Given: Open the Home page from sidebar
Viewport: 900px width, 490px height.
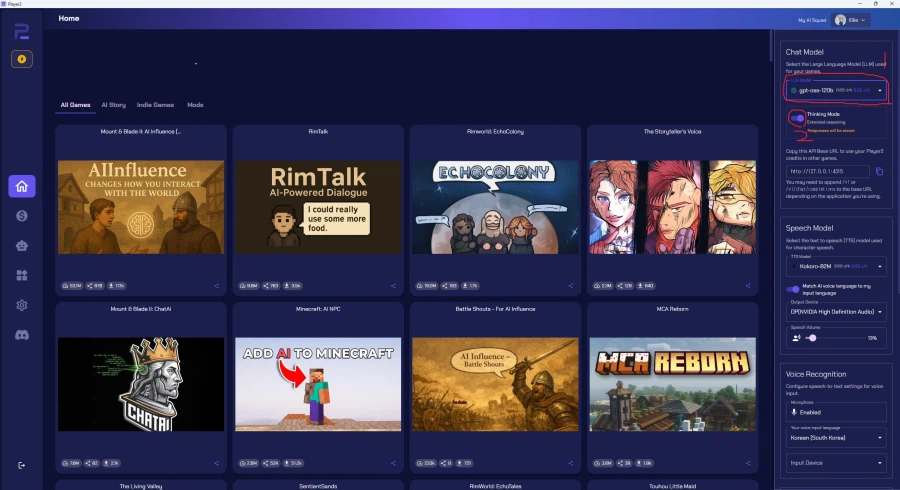Looking at the screenshot, I should [22, 186].
